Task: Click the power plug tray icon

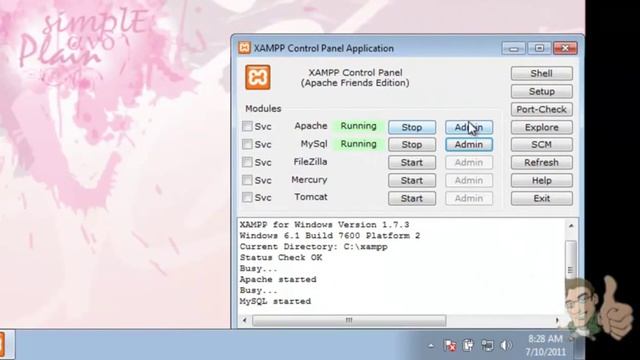Action: tap(468, 345)
